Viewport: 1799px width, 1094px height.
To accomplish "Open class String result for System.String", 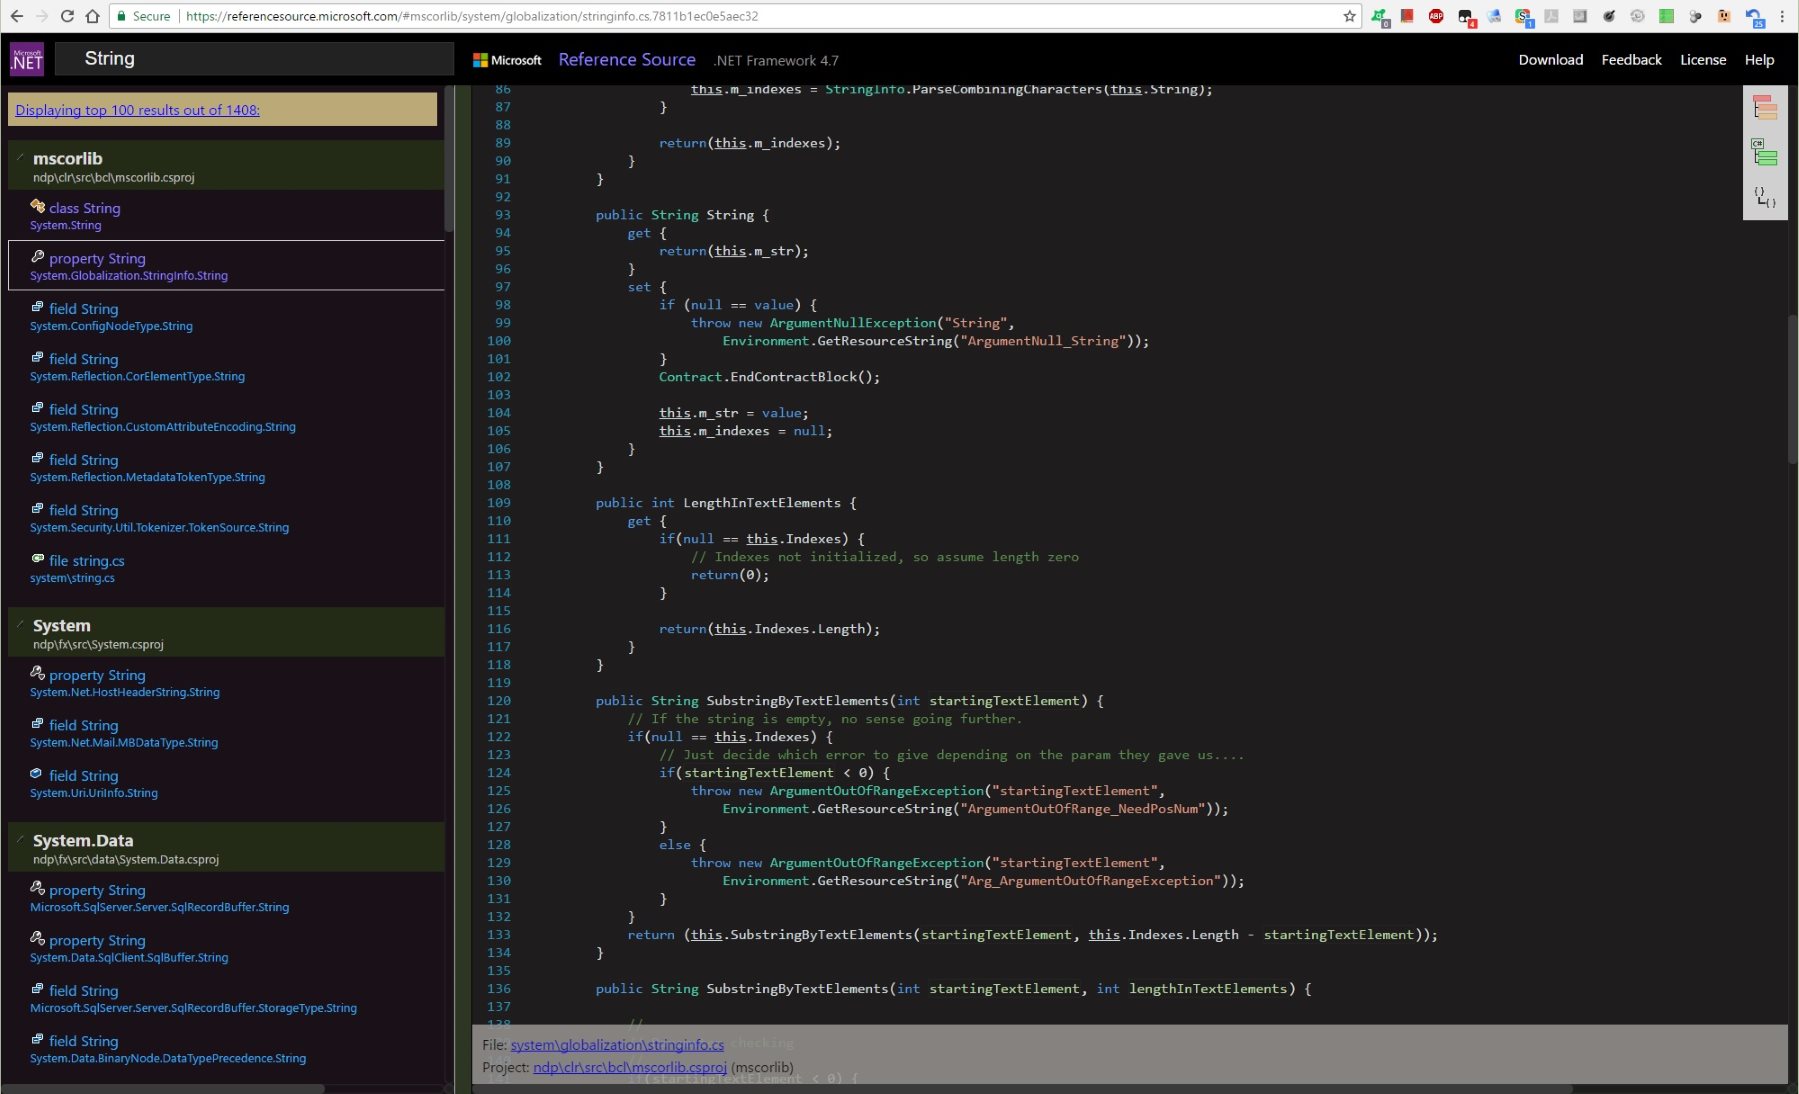I will coord(226,215).
